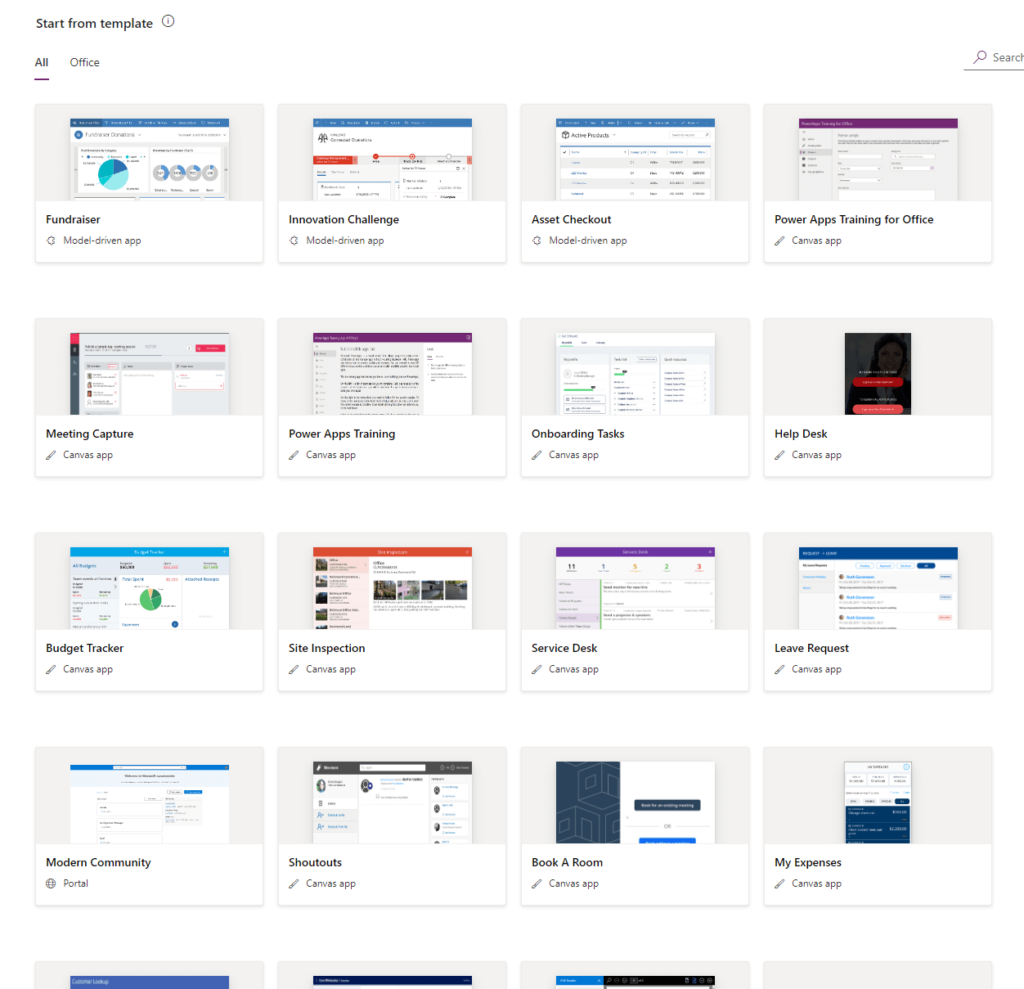Click canvas pencil icon under Power Apps Training for Office
Viewport: 1024px width, 989px height.
point(780,240)
